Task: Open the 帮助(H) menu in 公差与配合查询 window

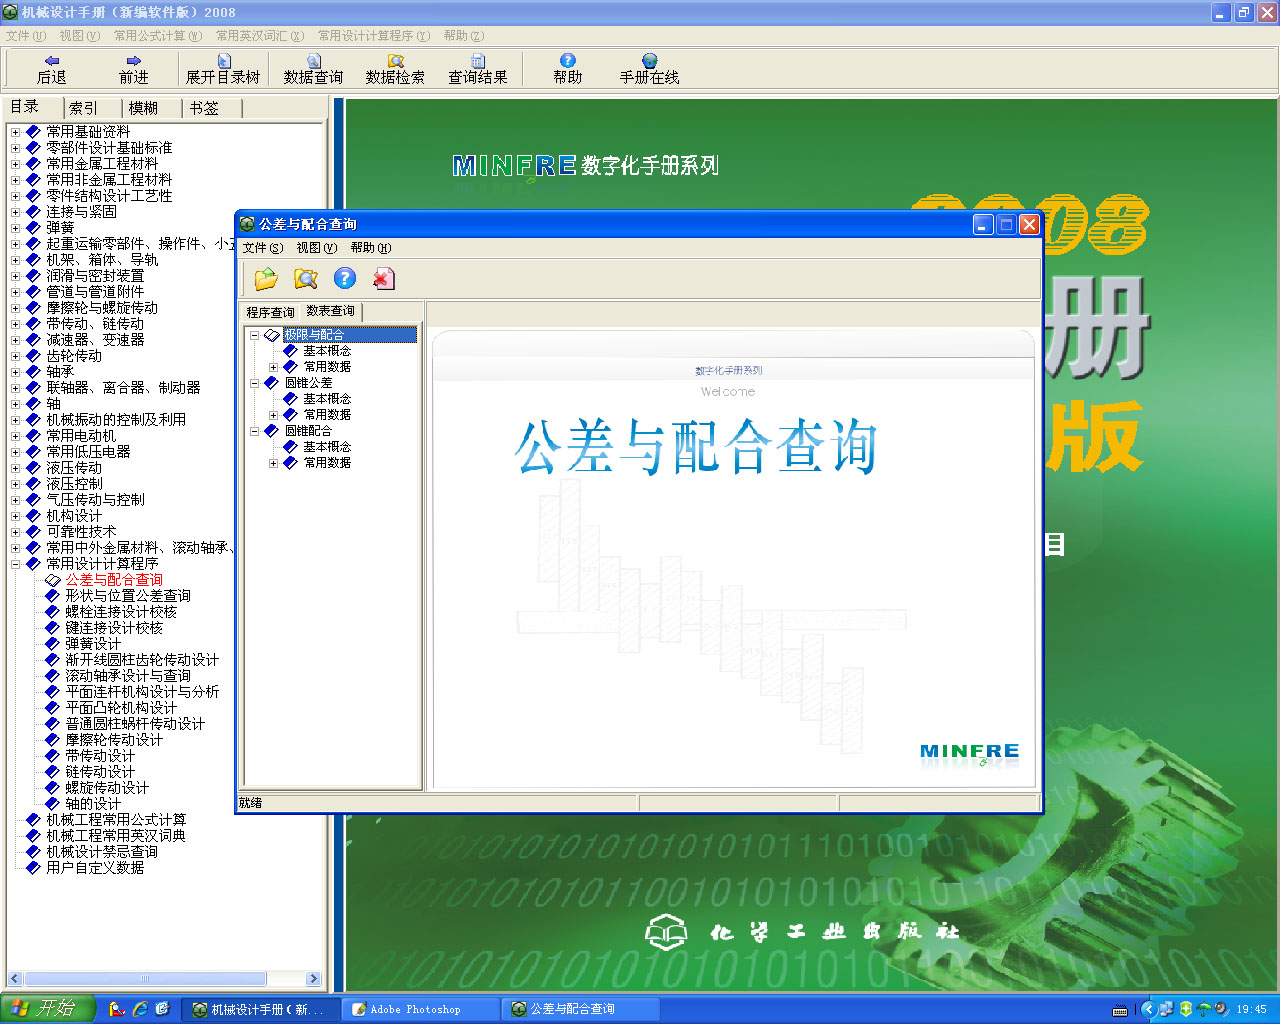Action: click(x=371, y=248)
